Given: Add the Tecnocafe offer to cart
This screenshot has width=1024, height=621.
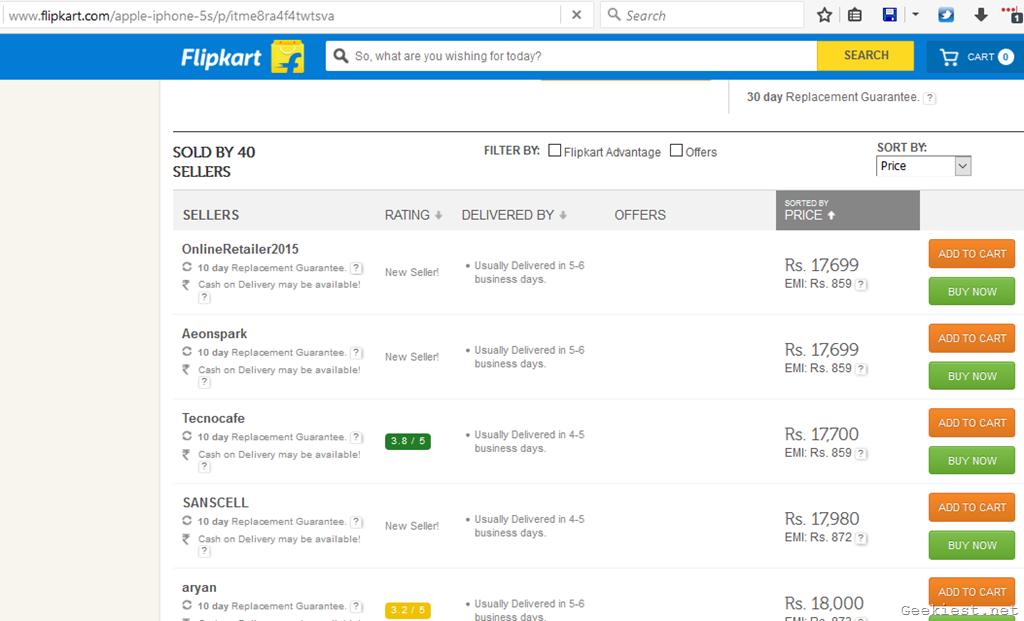Looking at the screenshot, I should pyautogui.click(x=971, y=423).
